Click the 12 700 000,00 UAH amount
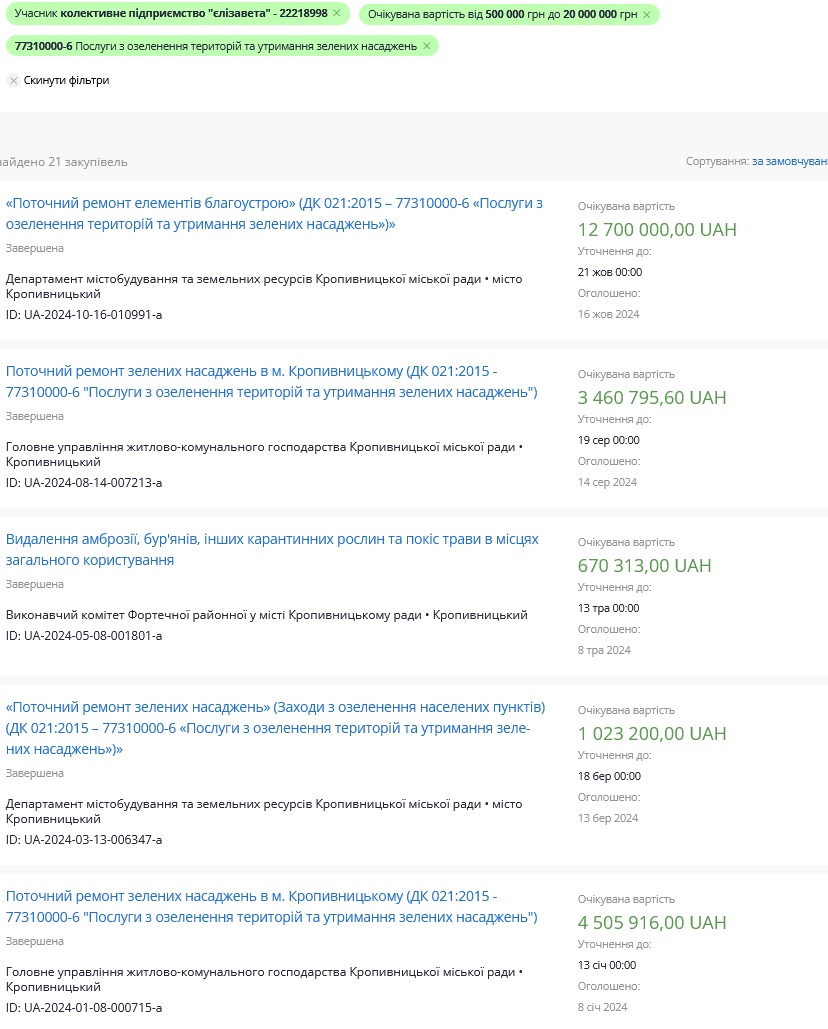 (x=657, y=230)
